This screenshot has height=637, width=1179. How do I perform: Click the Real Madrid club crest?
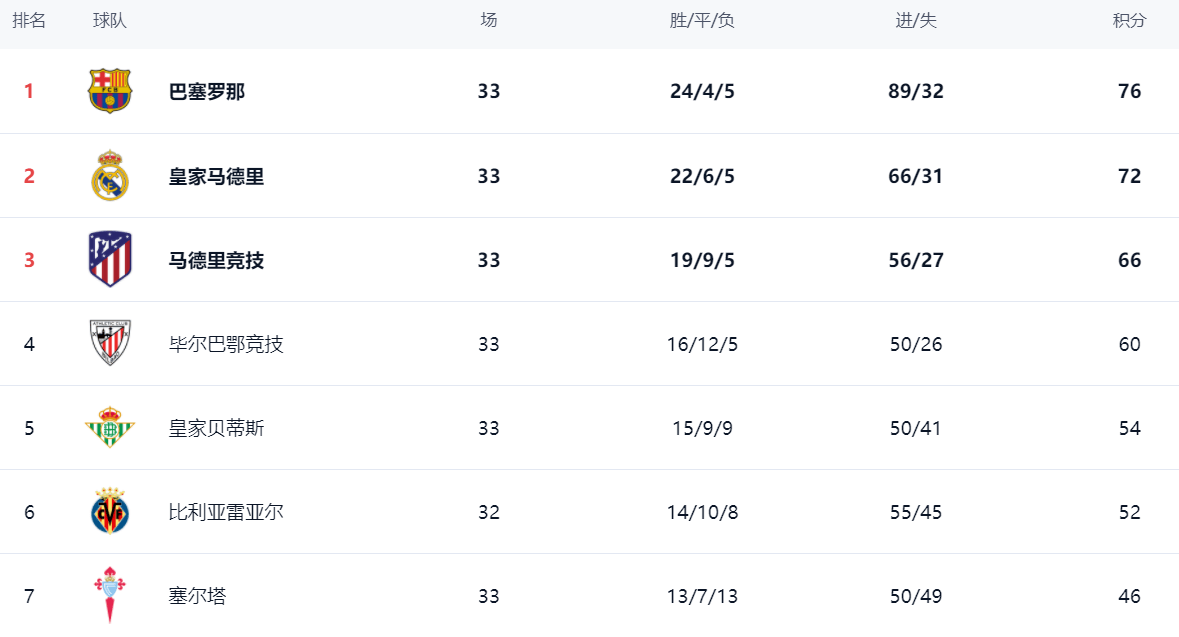point(110,176)
